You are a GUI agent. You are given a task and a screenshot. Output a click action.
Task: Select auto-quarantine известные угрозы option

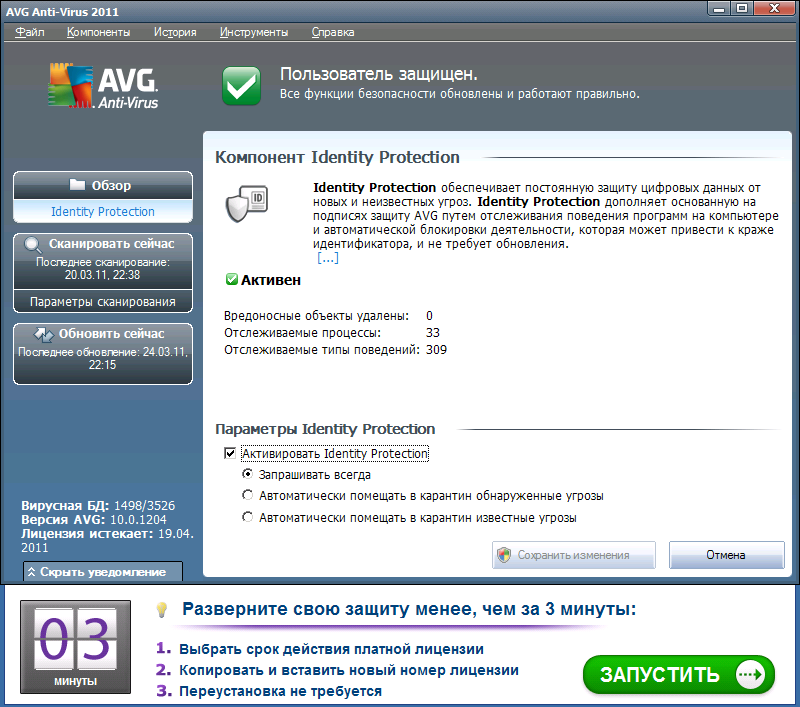coord(247,517)
